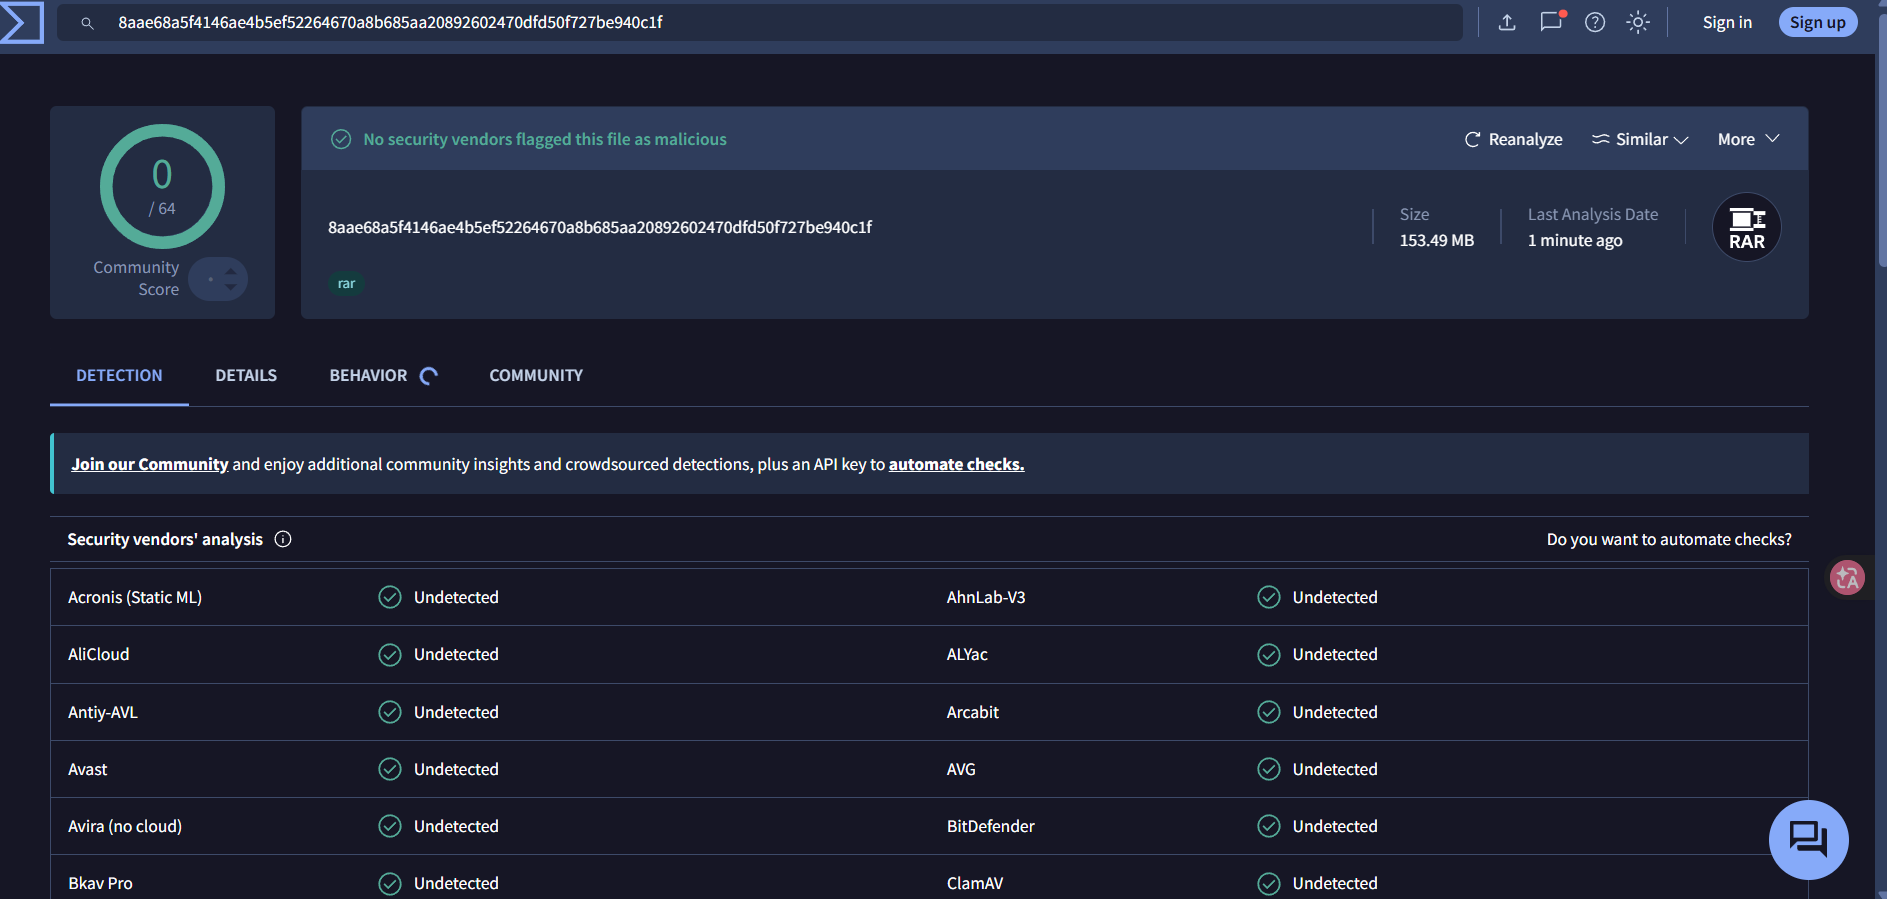The width and height of the screenshot is (1887, 899).
Task: Follow the automate checks link
Action: pos(956,464)
